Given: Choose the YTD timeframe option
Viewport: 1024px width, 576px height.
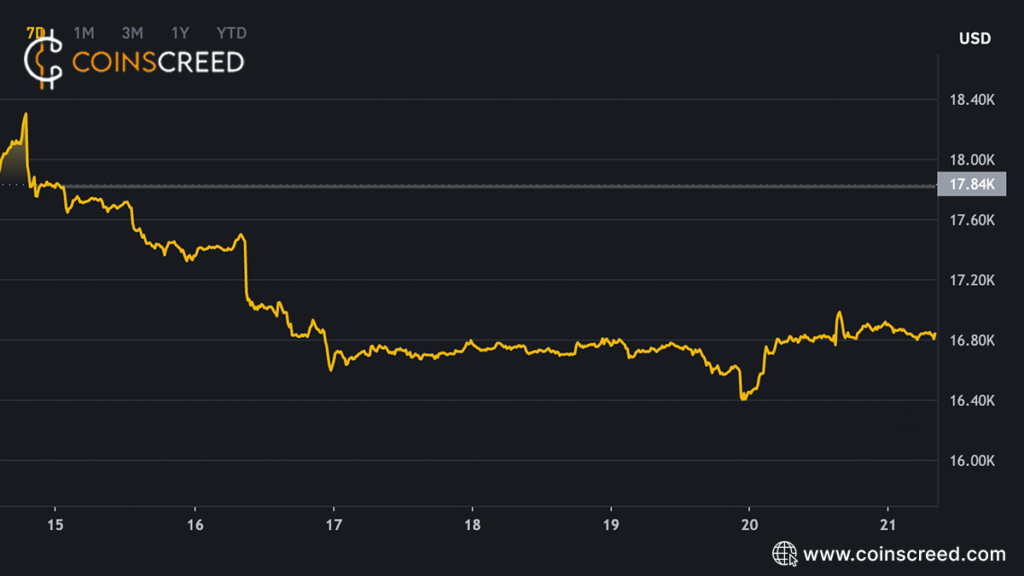Looking at the screenshot, I should click(x=230, y=32).
